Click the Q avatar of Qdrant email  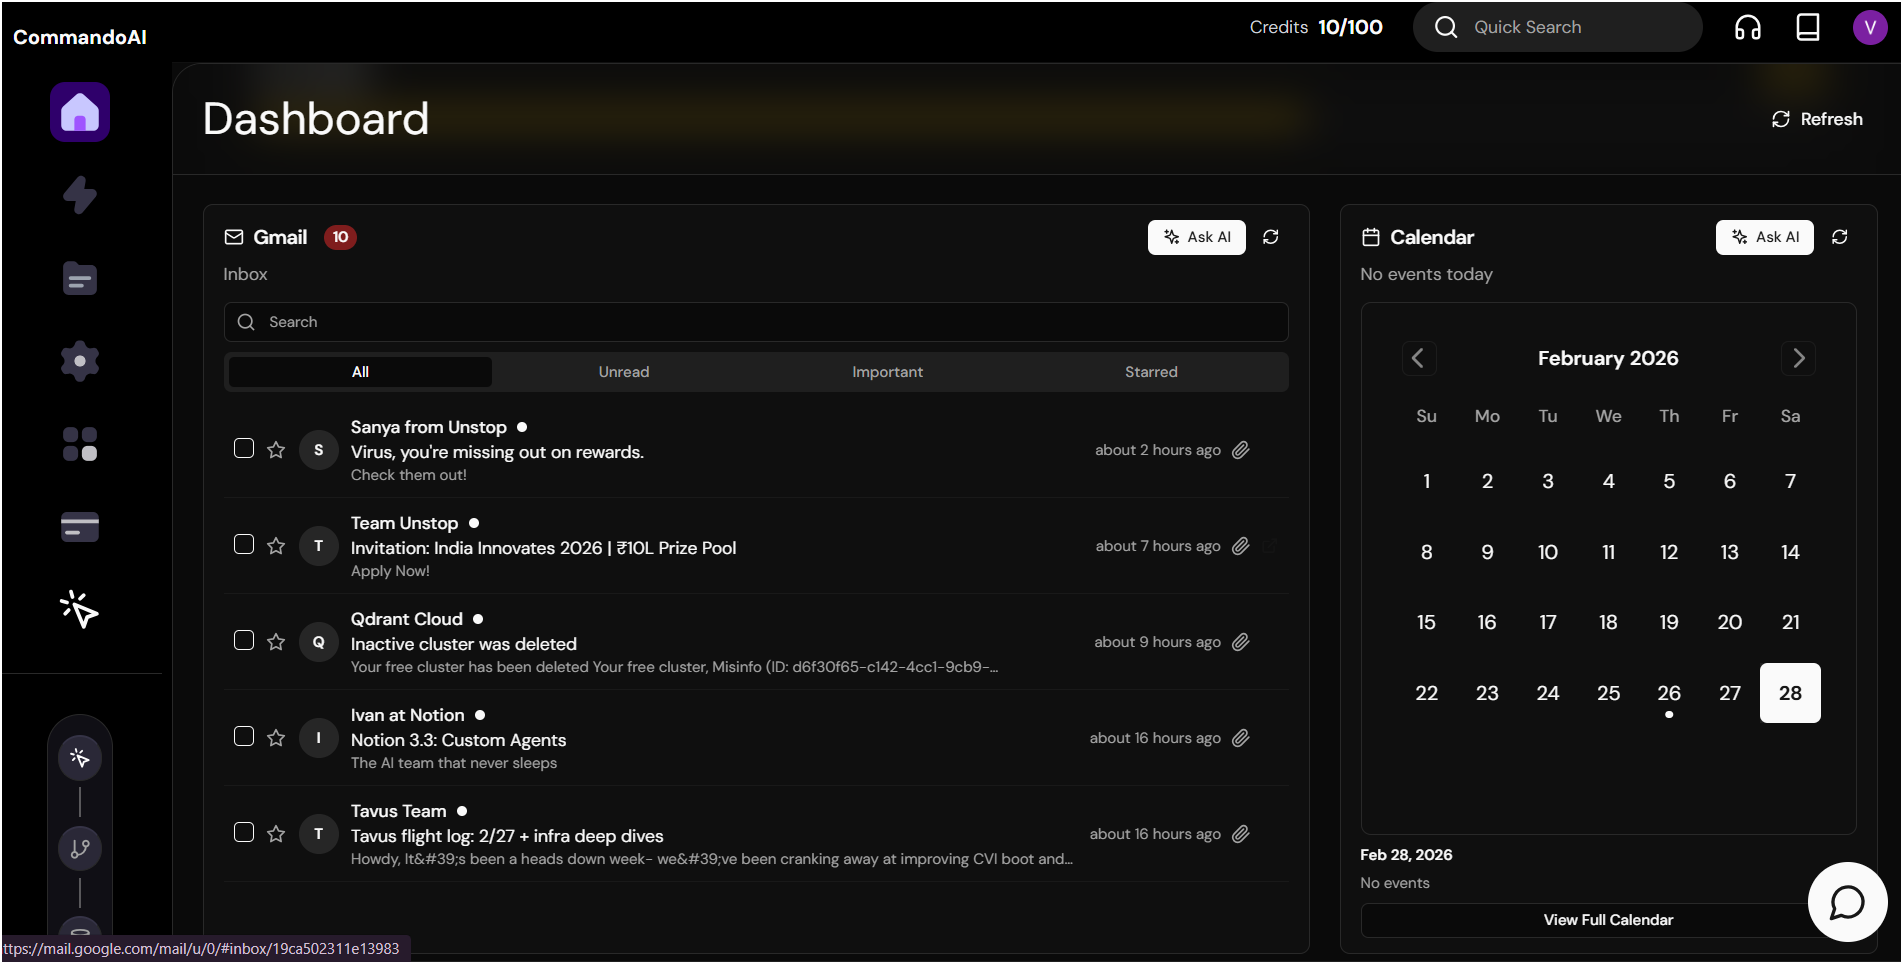319,642
